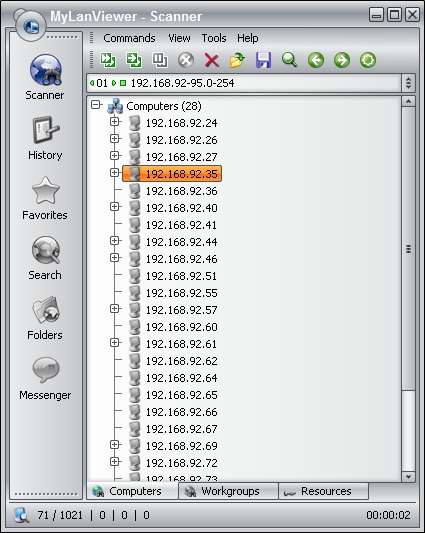Switch to the Computers tab
This screenshot has width=425, height=533.
(133, 491)
